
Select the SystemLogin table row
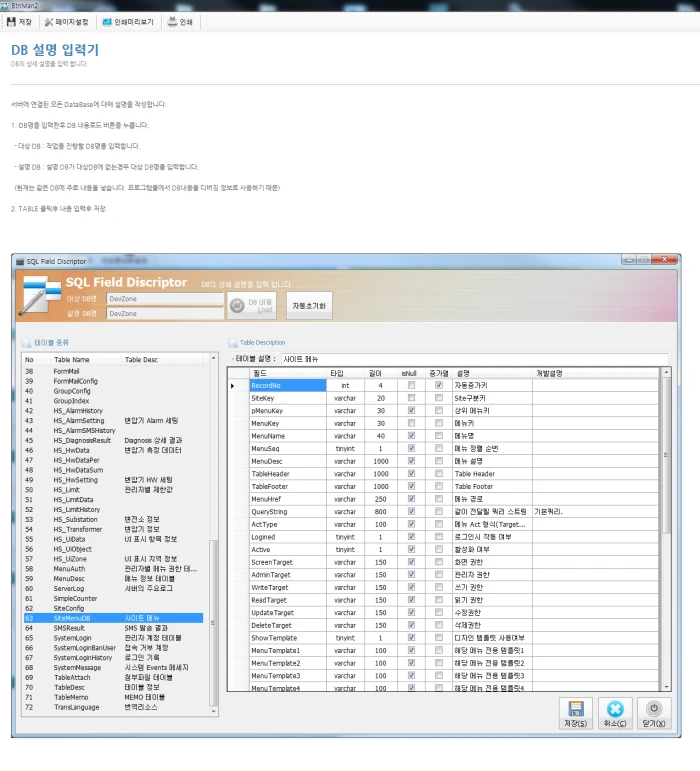coord(114,638)
